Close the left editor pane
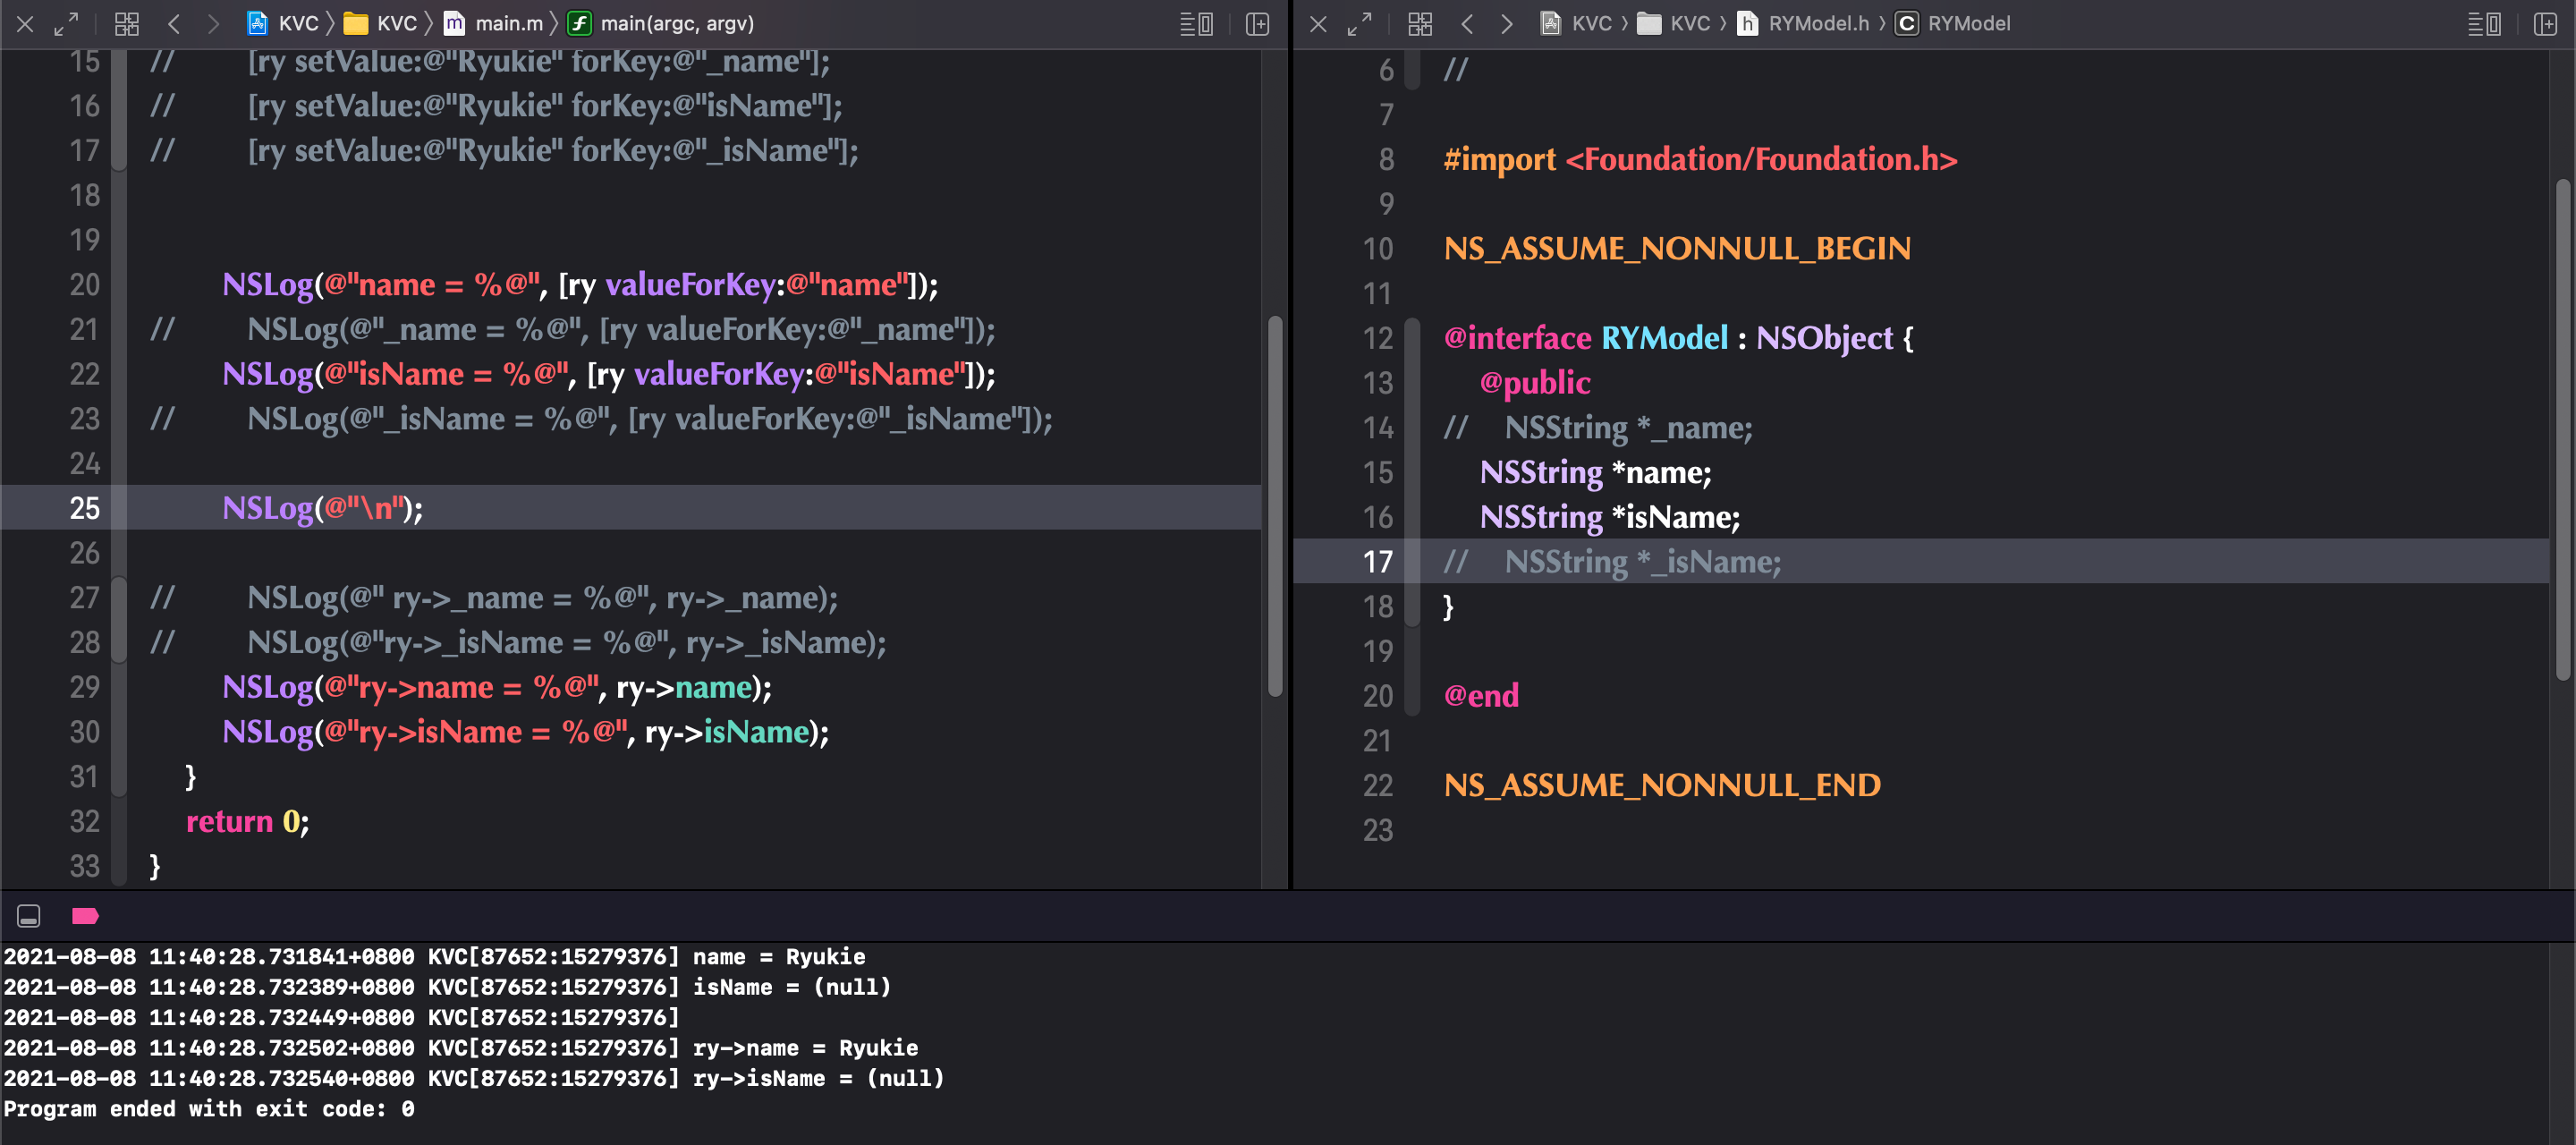Viewport: 2576px width, 1145px height. (25, 24)
